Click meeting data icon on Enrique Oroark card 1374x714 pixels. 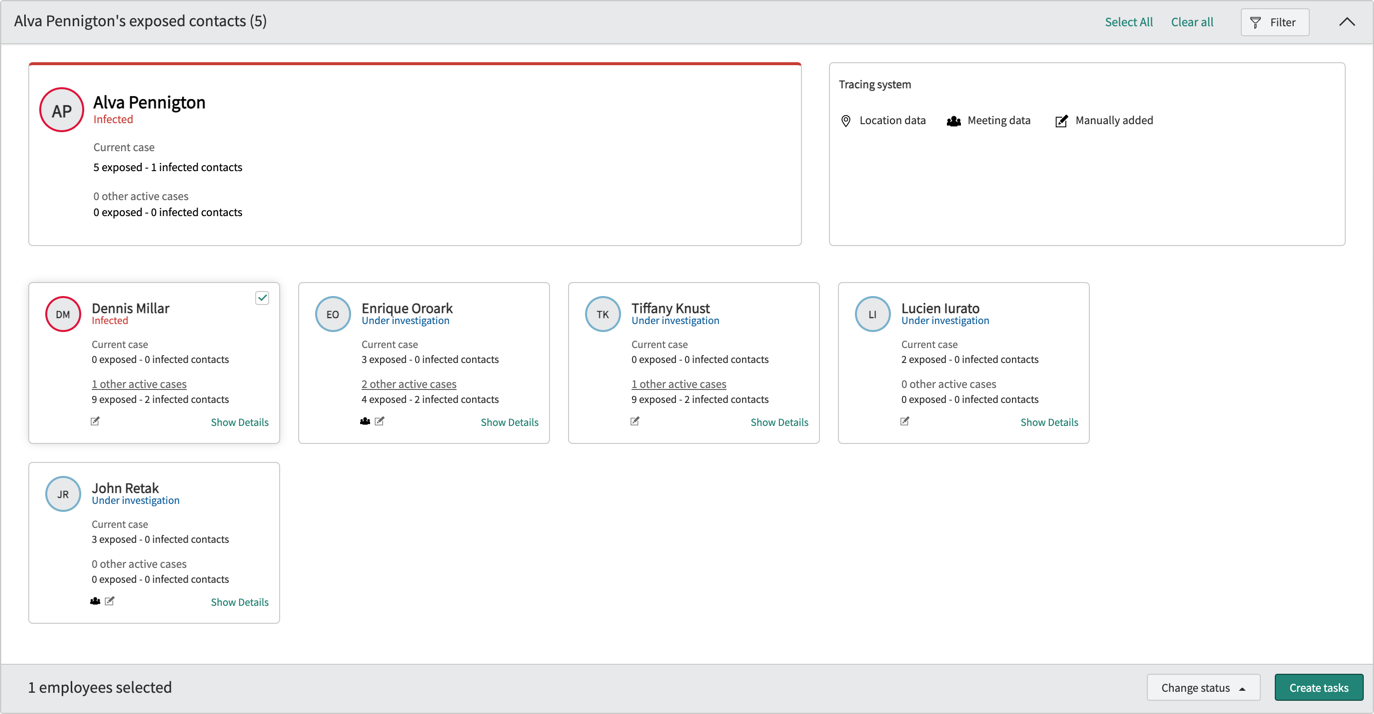(365, 421)
